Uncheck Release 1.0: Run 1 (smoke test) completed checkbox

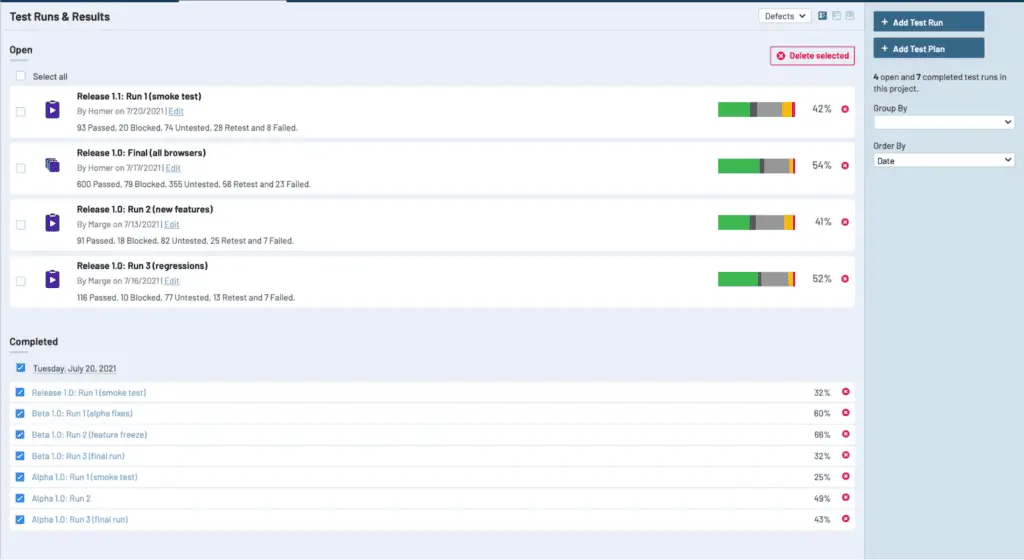point(20,392)
